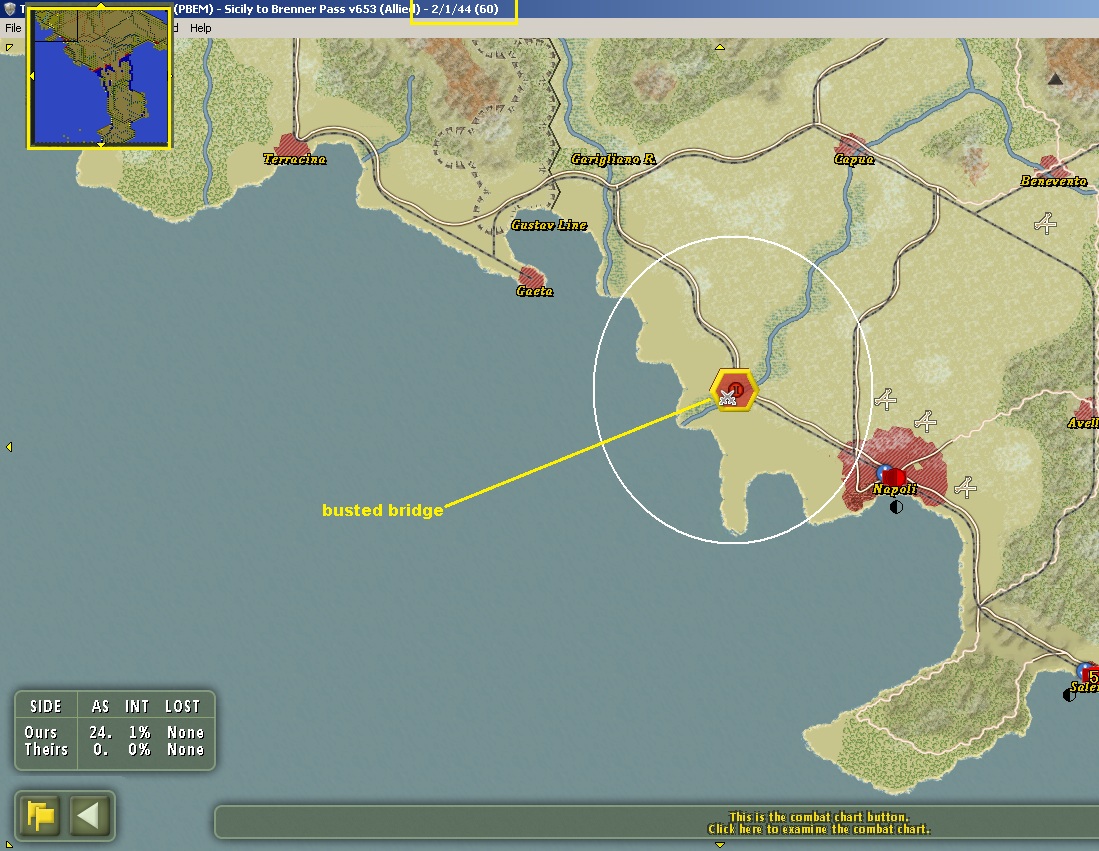
Task: Click the half-circle marker beside Salerno
Action: click(1069, 695)
